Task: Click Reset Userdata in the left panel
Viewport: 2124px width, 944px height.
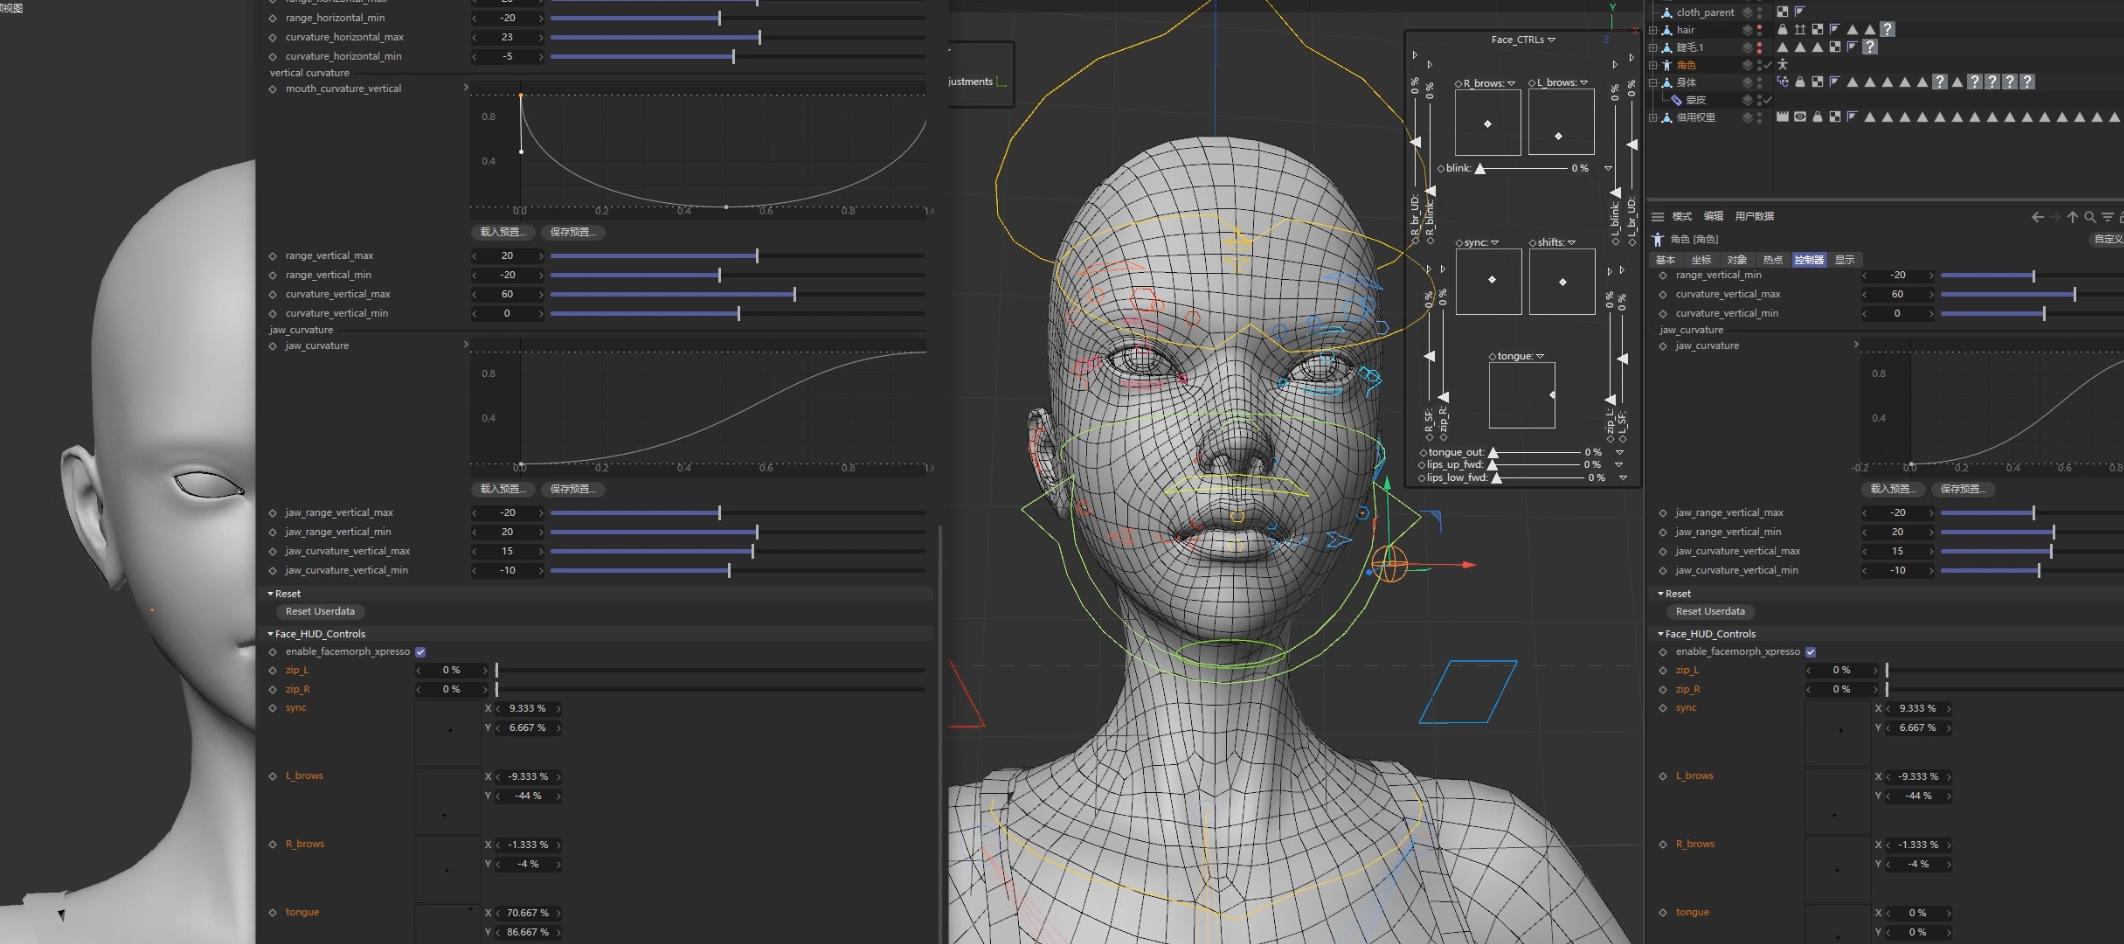Action: [x=320, y=612]
